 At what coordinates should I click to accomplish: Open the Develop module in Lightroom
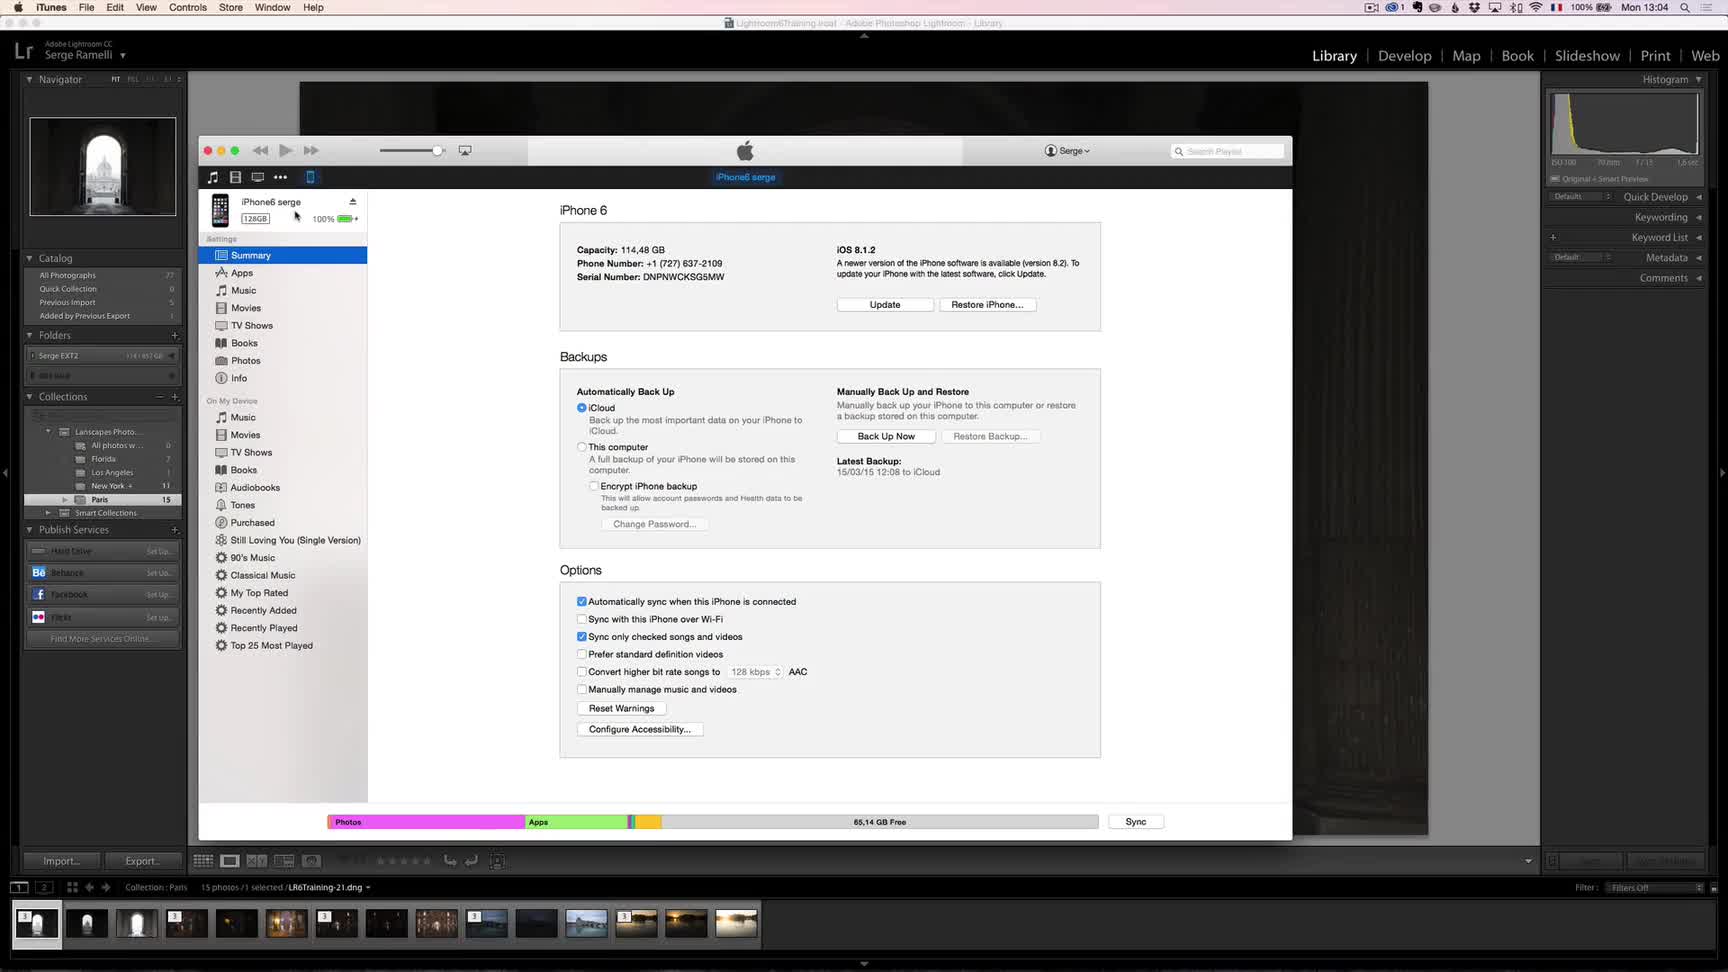pos(1404,56)
